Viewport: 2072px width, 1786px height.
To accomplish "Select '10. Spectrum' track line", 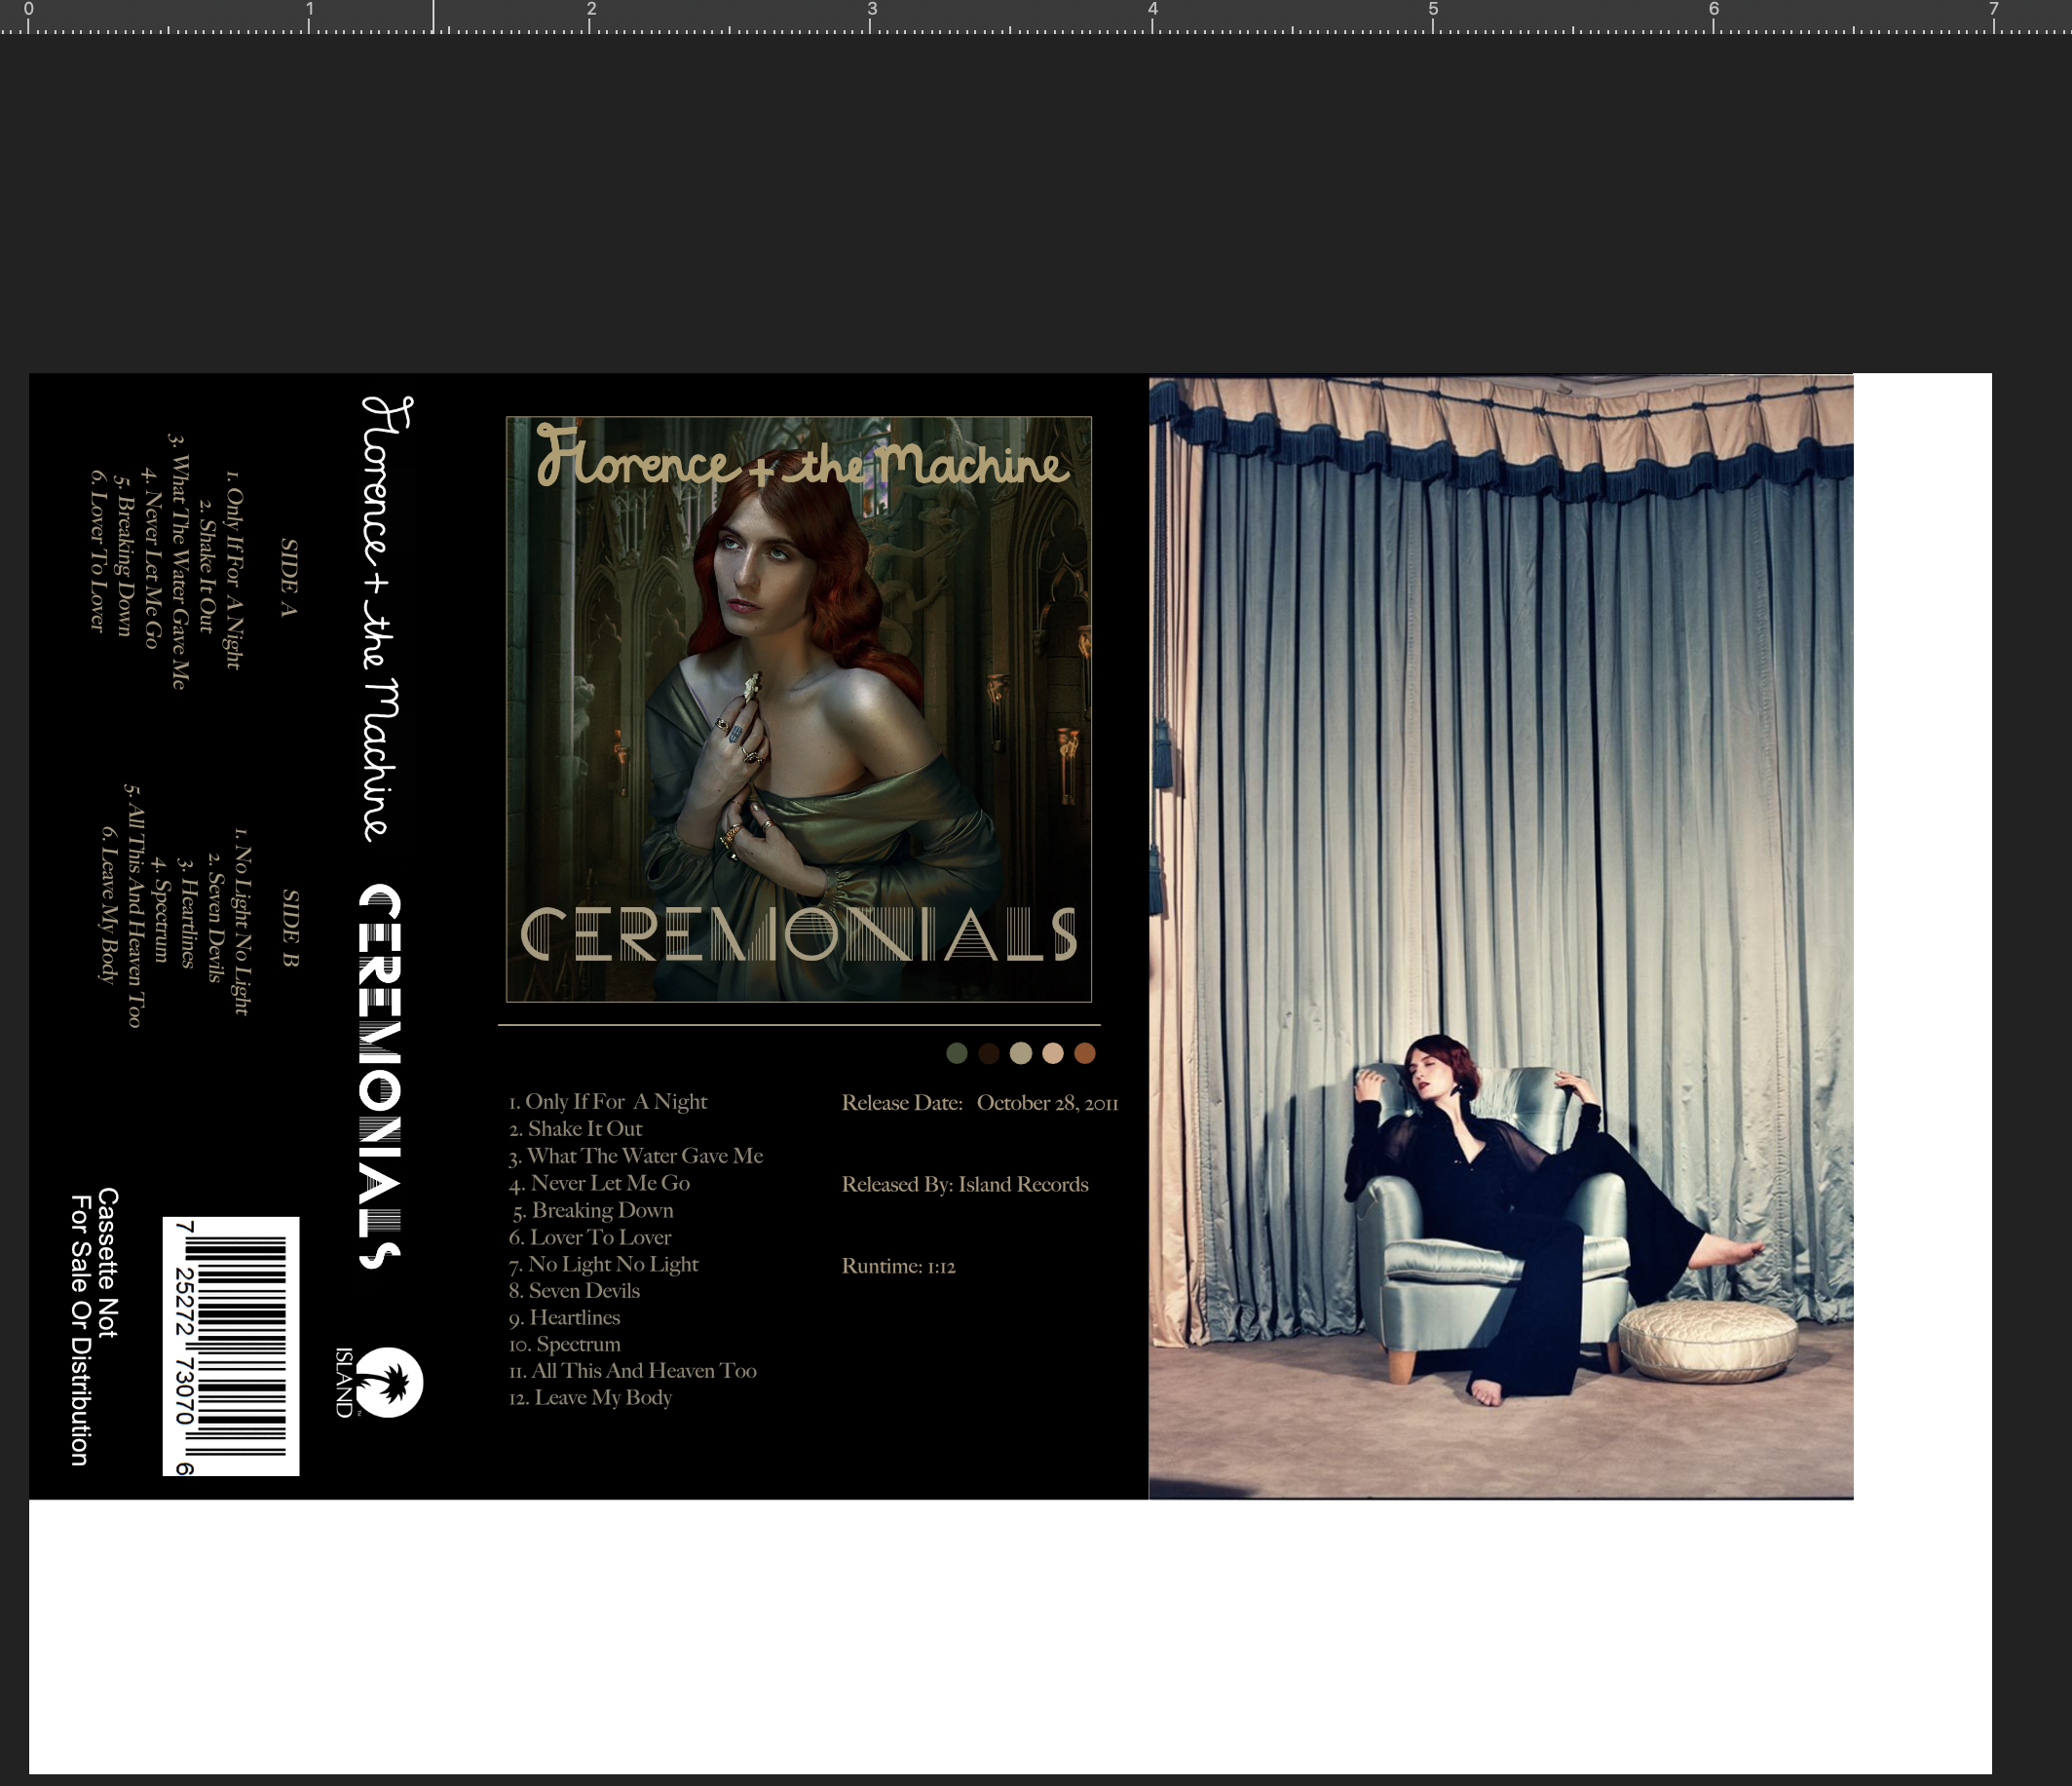I will coord(565,1344).
